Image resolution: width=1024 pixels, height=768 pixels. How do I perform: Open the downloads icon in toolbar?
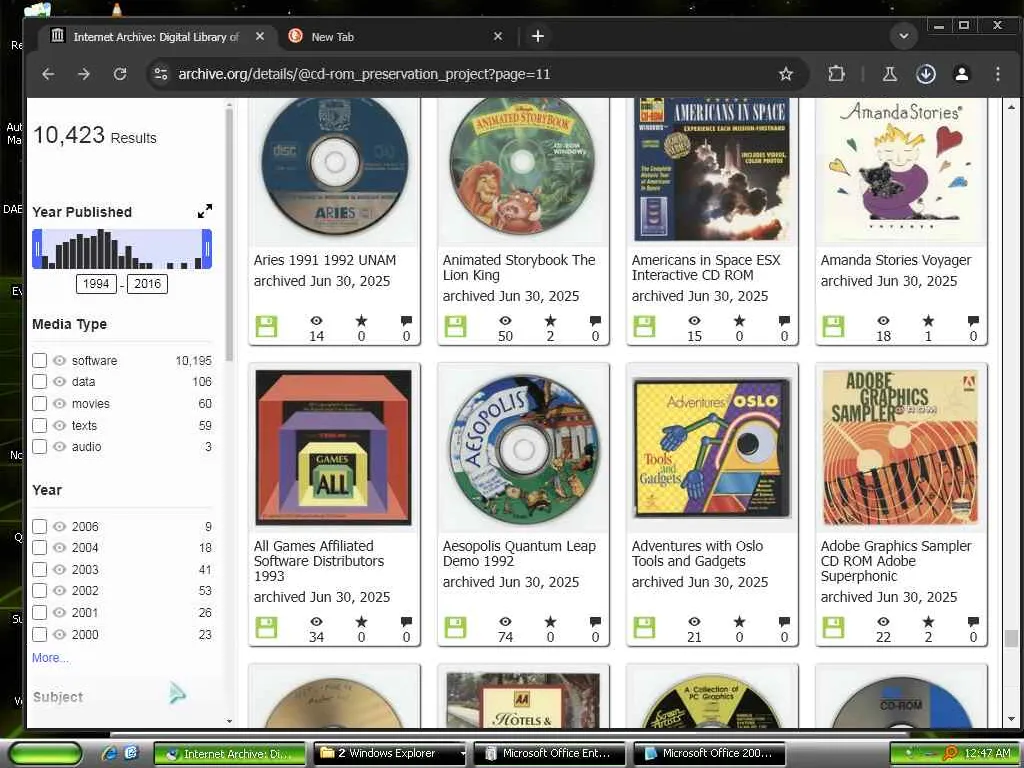pyautogui.click(x=925, y=74)
